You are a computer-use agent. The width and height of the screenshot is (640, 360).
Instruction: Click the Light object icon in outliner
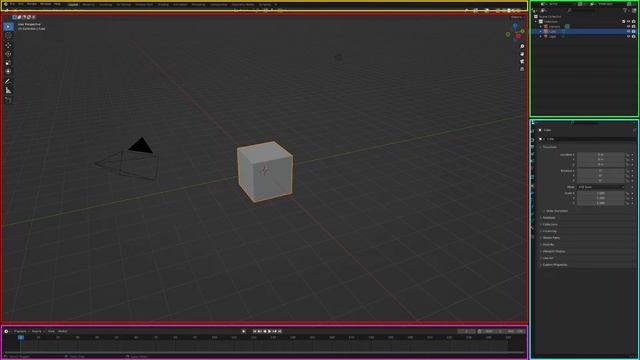tap(546, 36)
